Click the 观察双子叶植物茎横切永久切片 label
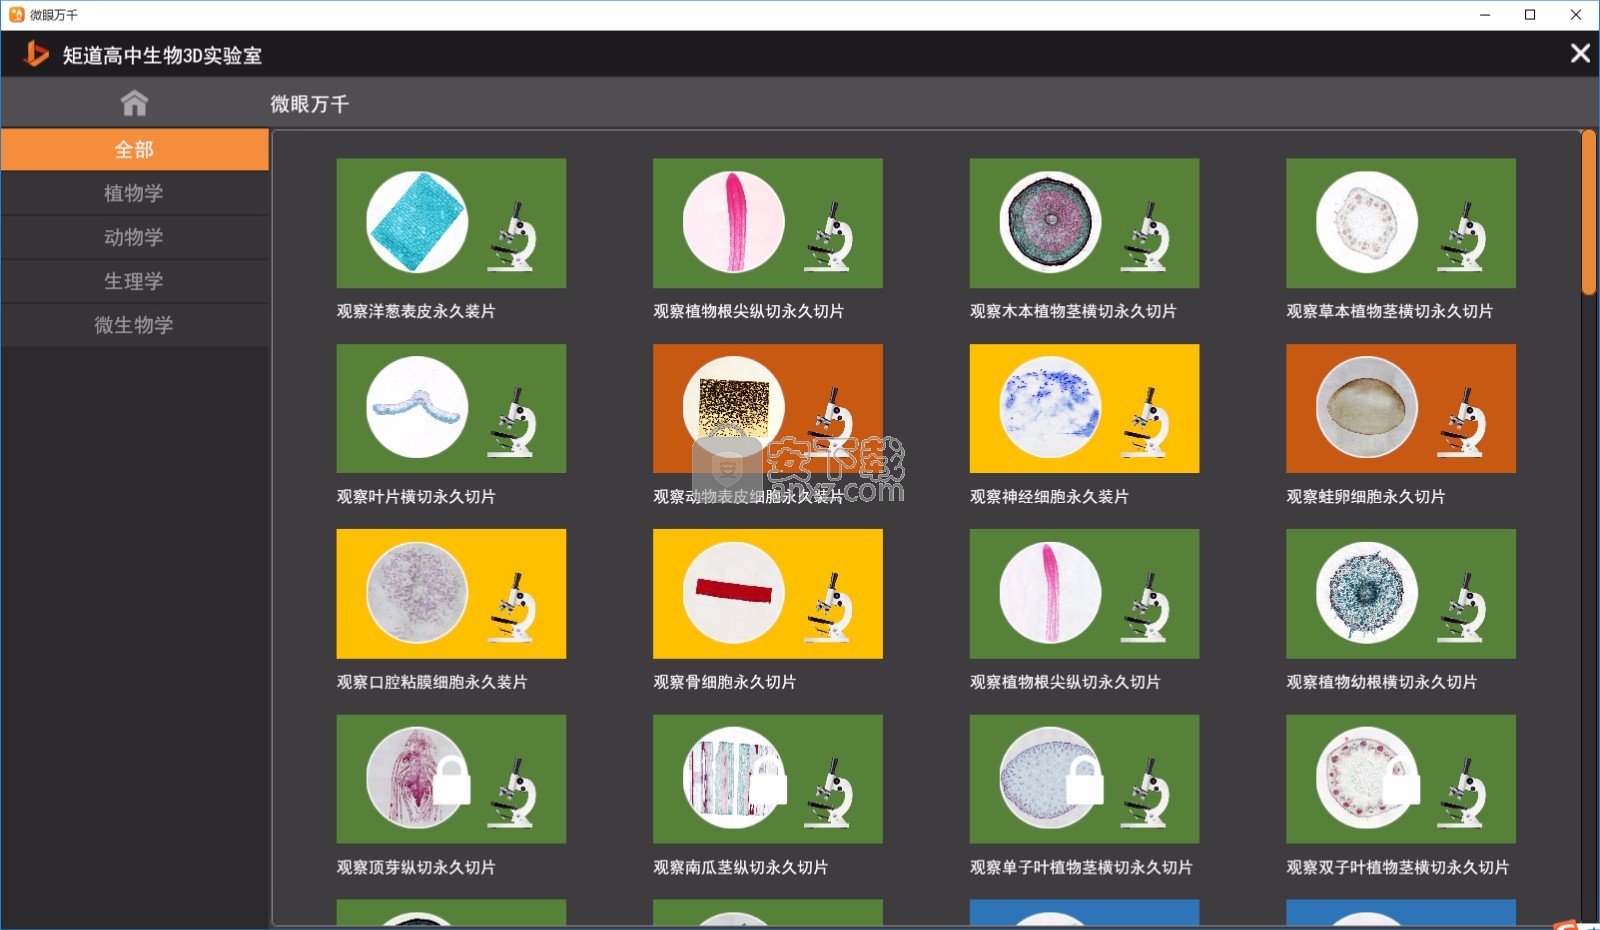The width and height of the screenshot is (1600, 930). (x=1397, y=867)
